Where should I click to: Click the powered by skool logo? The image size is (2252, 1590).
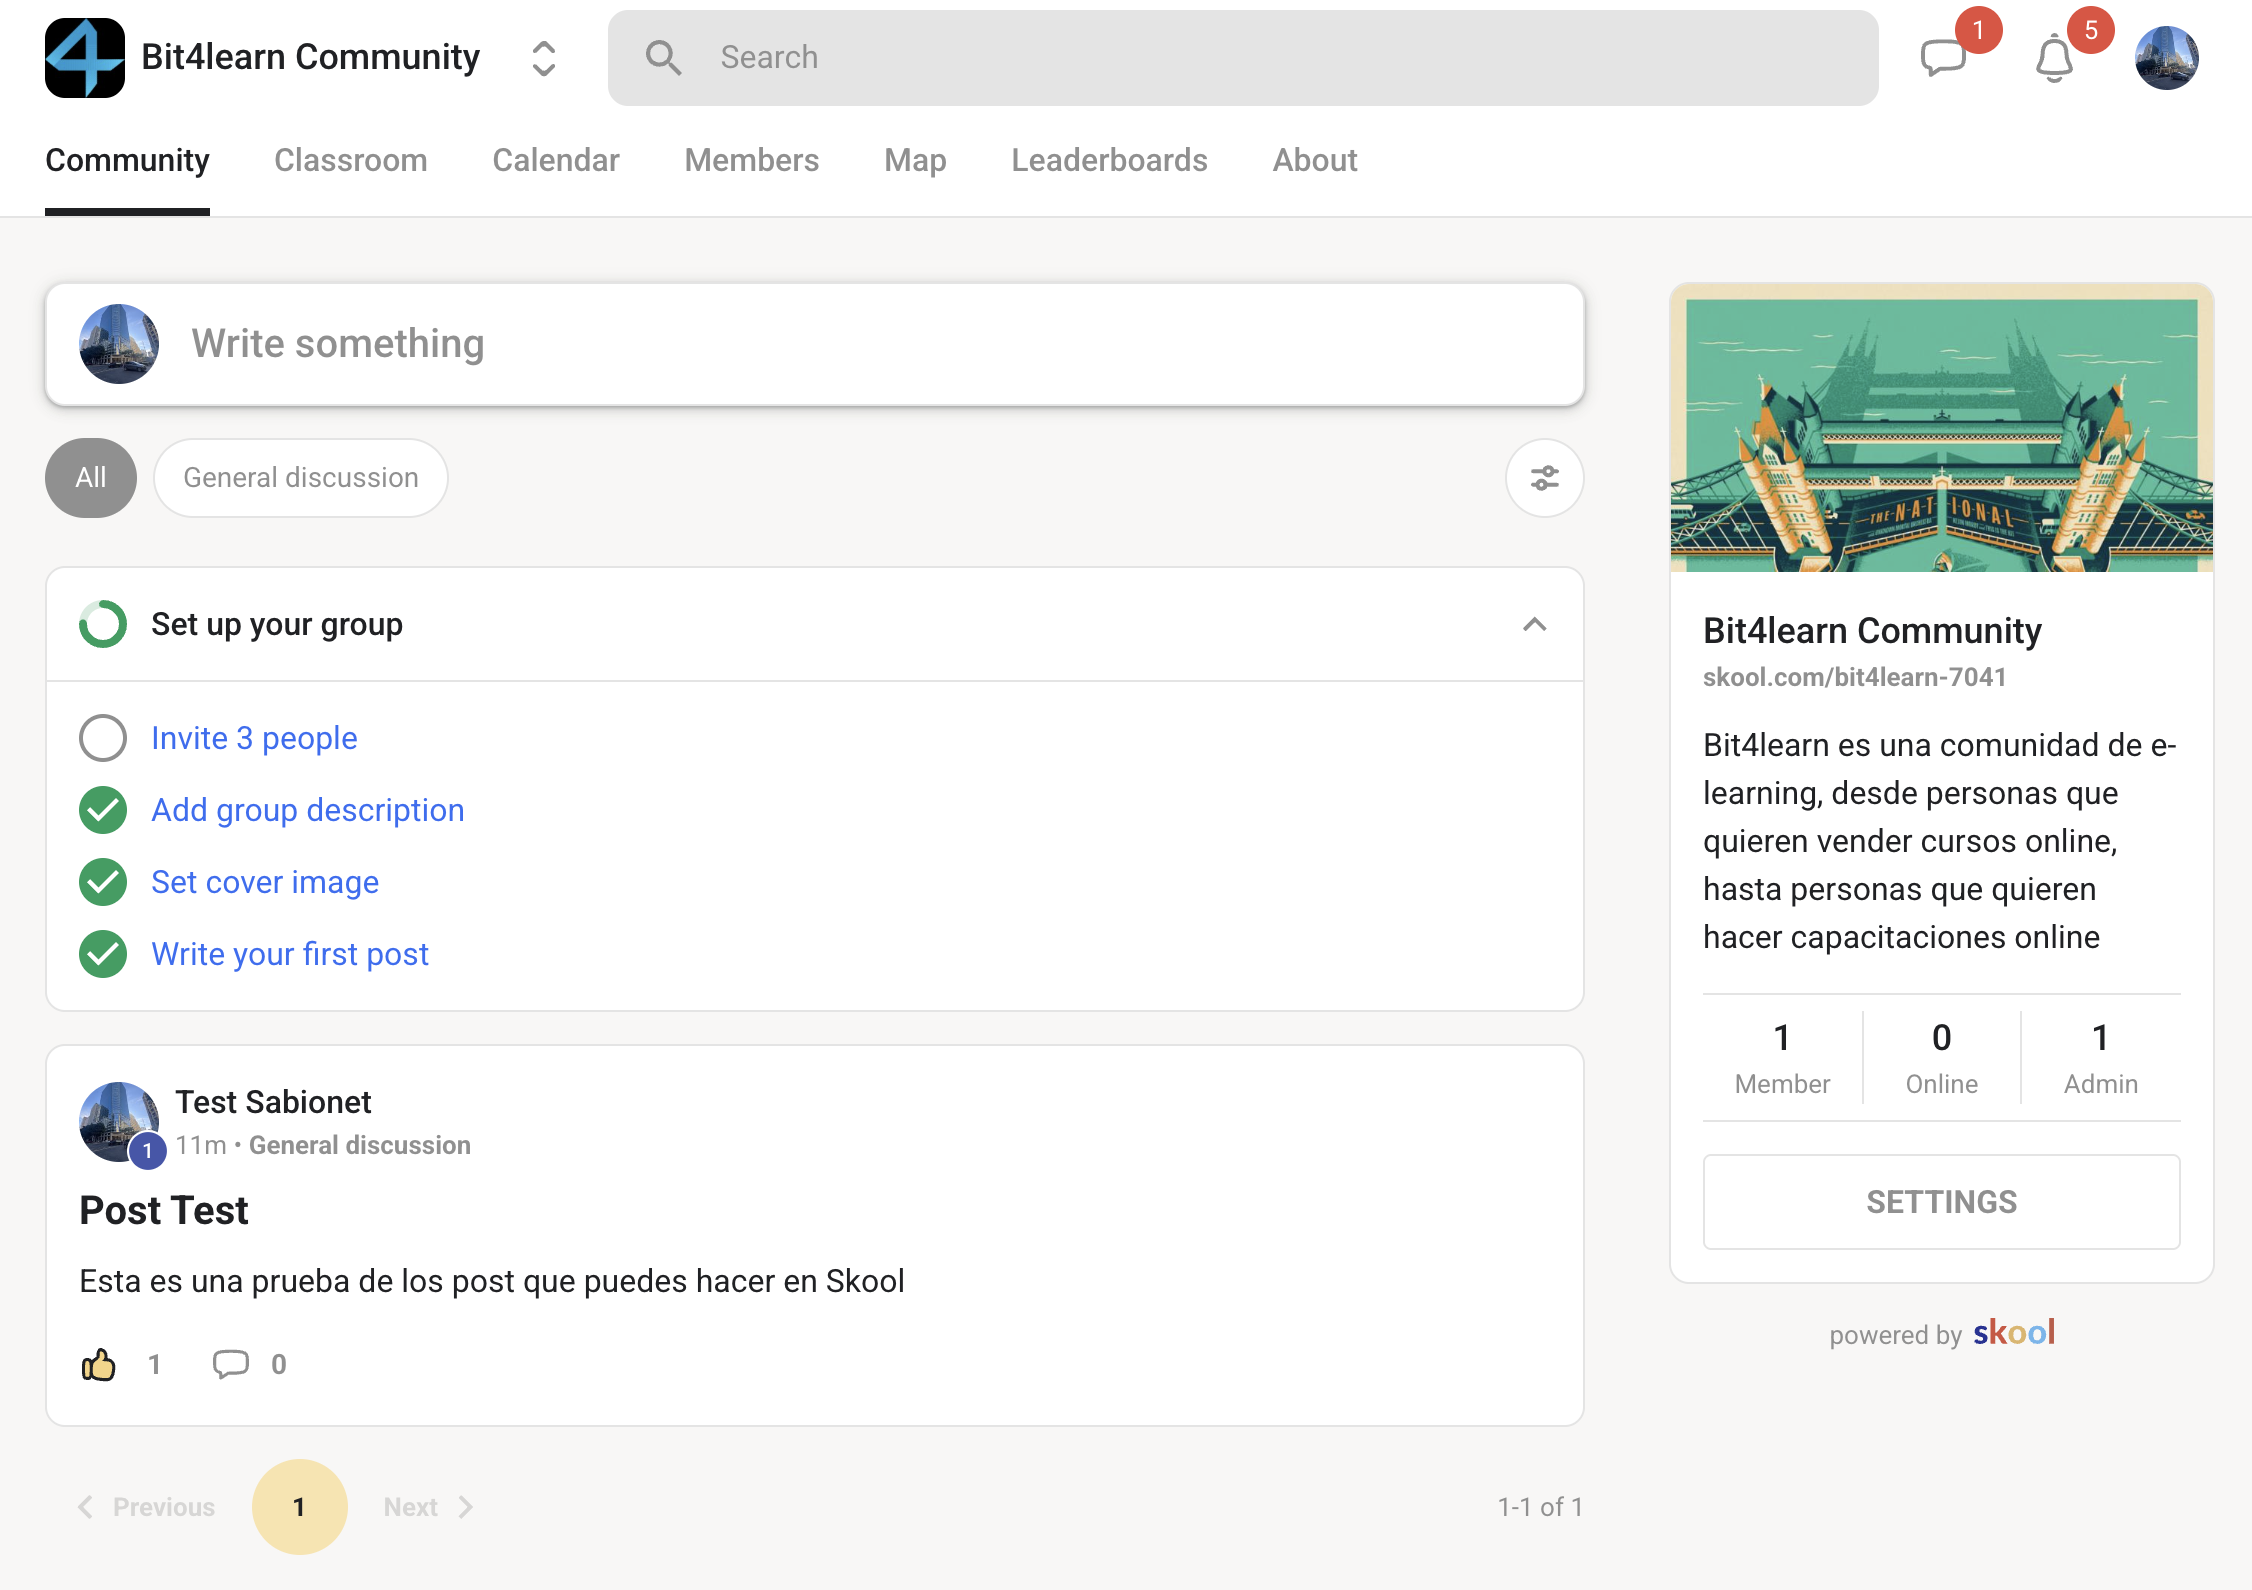pos(2014,1333)
